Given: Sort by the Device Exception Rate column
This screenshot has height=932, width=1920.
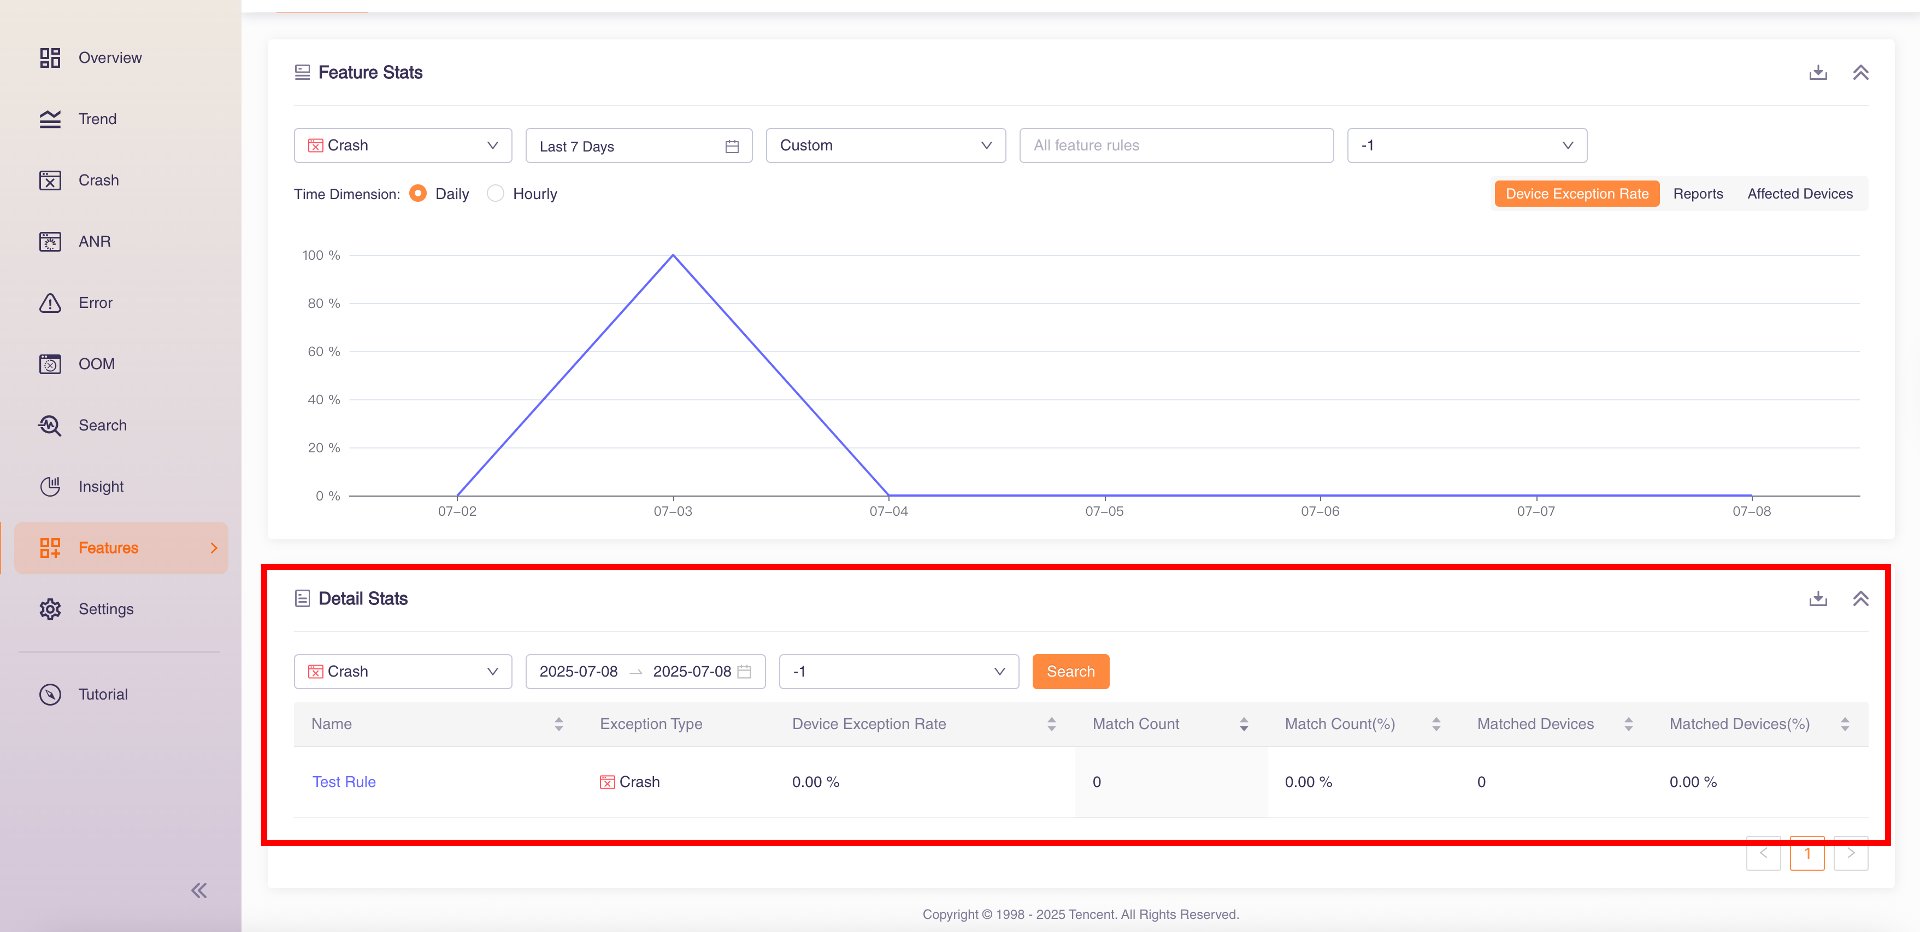Looking at the screenshot, I should click(x=1052, y=724).
